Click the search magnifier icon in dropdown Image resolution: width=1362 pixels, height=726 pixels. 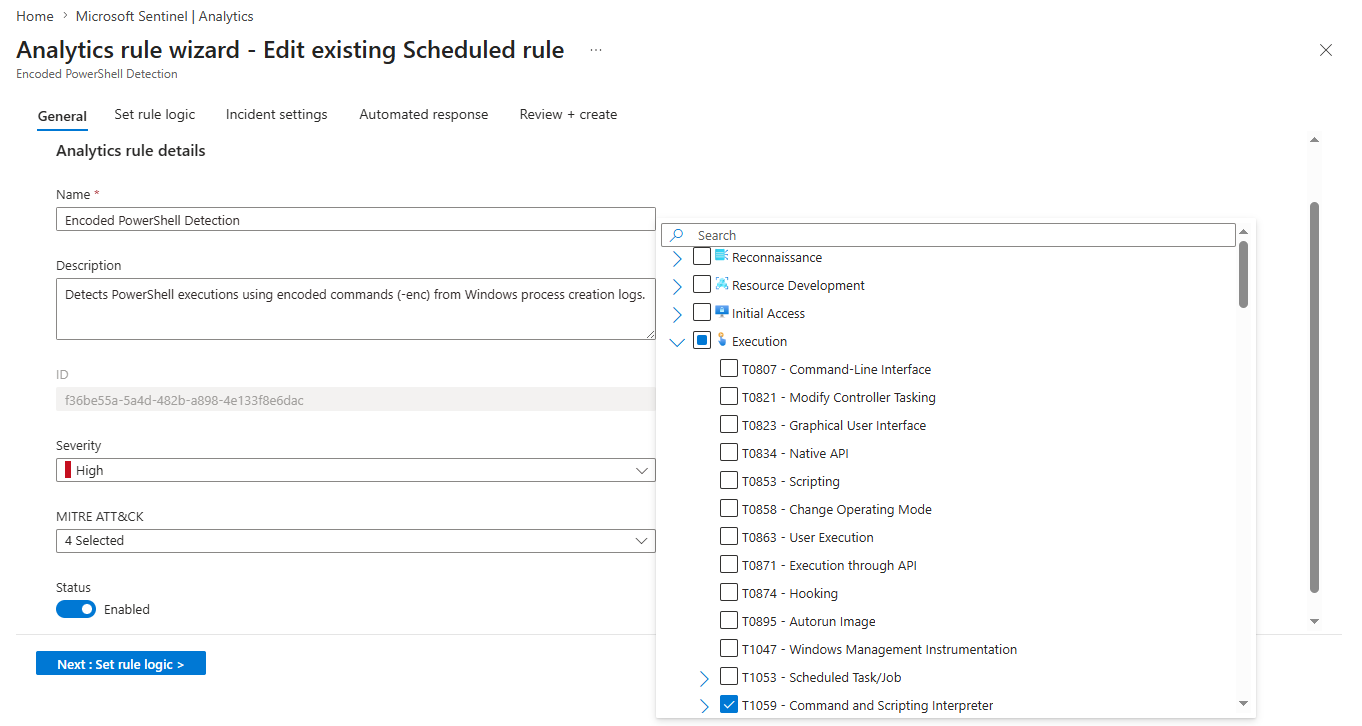click(x=677, y=235)
